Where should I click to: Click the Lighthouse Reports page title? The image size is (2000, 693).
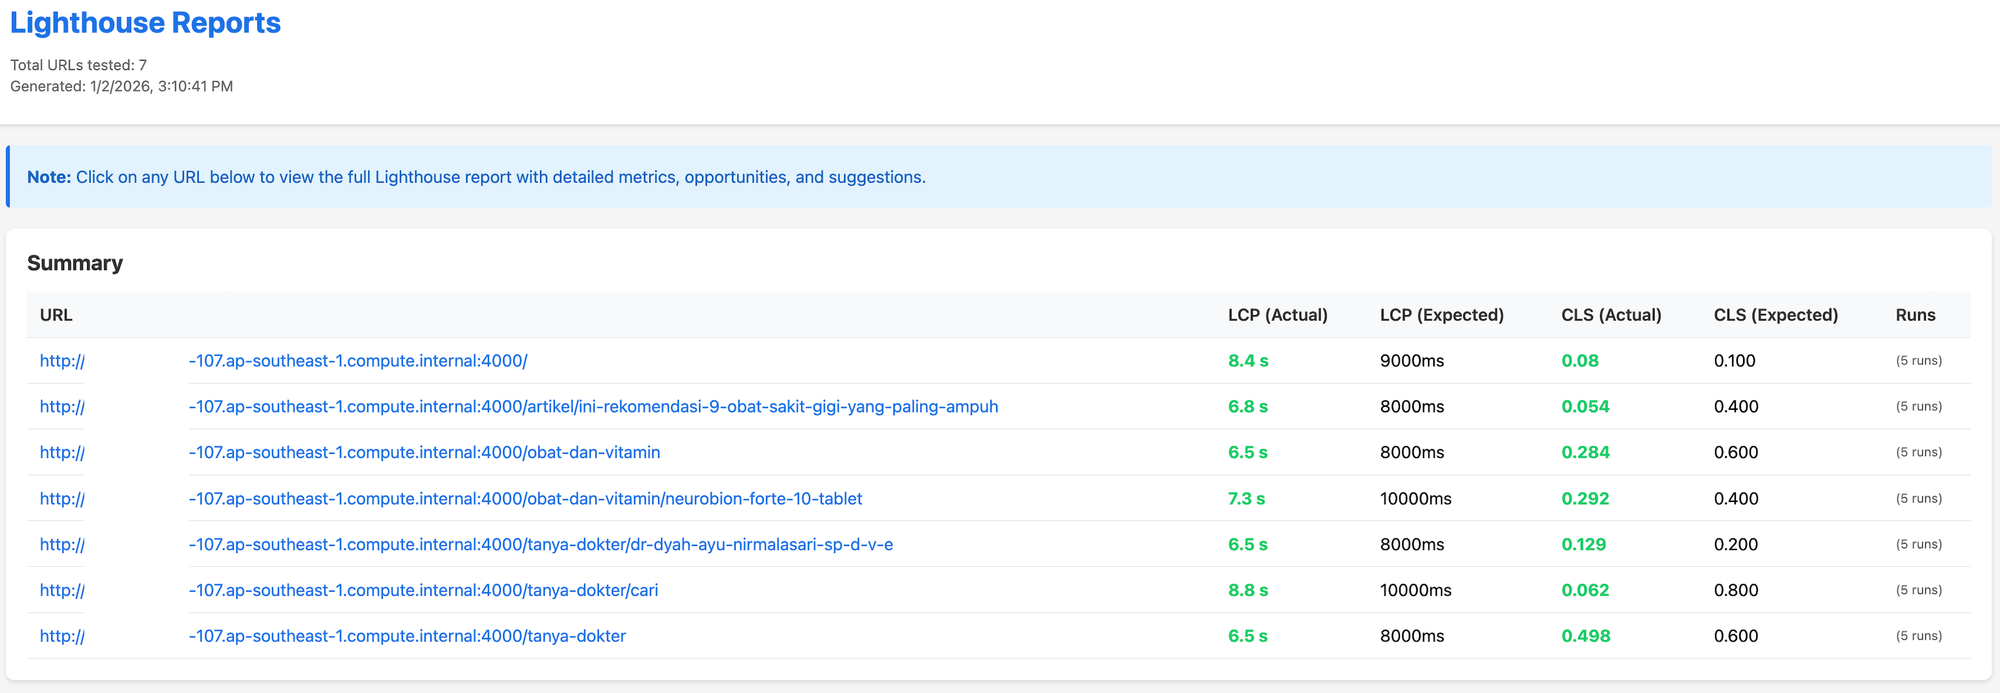145,23
